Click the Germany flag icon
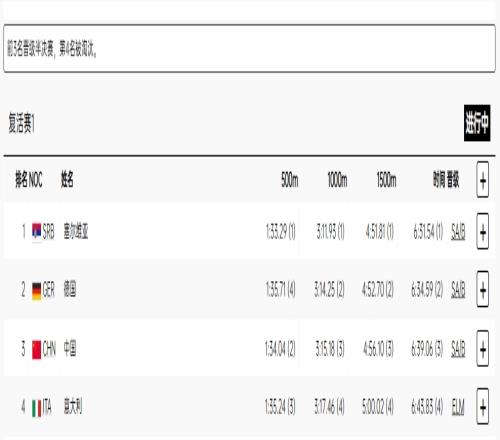 pyautogui.click(x=37, y=291)
